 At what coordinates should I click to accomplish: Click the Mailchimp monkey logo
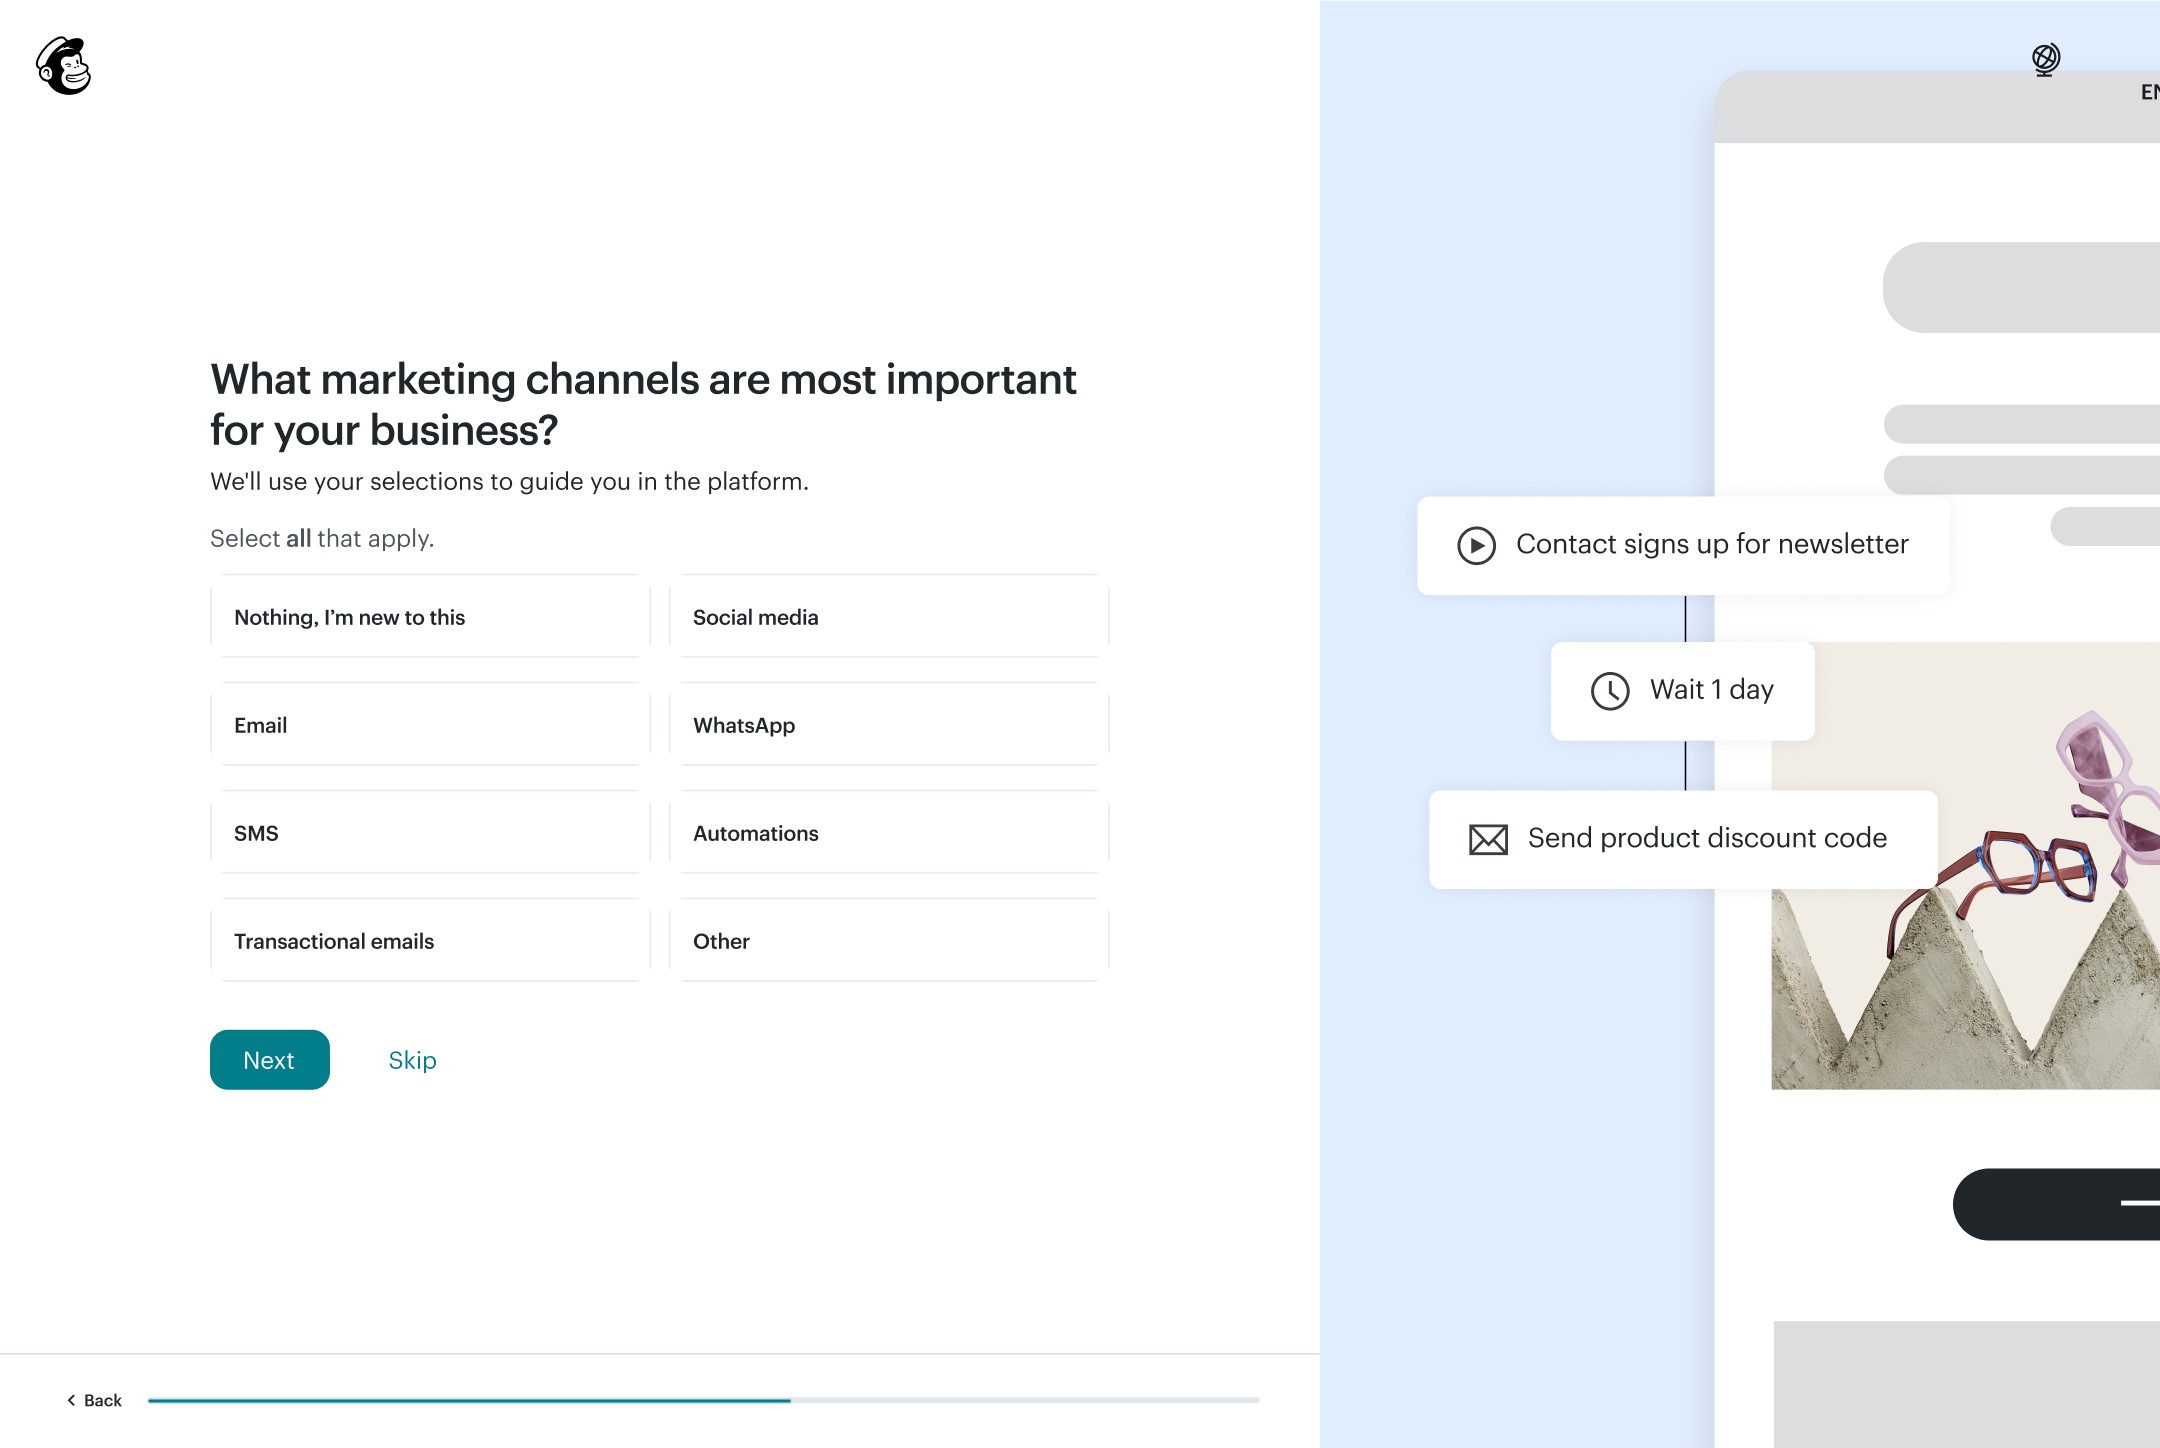click(63, 66)
